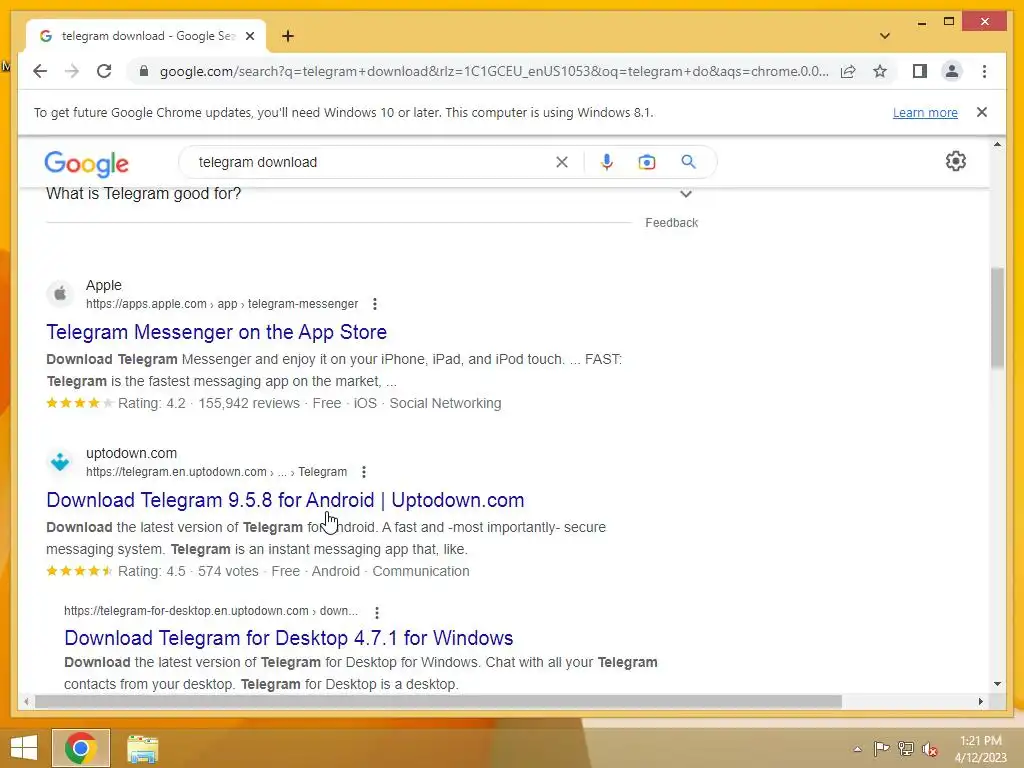Click the scroll up arrow

click(x=997, y=144)
